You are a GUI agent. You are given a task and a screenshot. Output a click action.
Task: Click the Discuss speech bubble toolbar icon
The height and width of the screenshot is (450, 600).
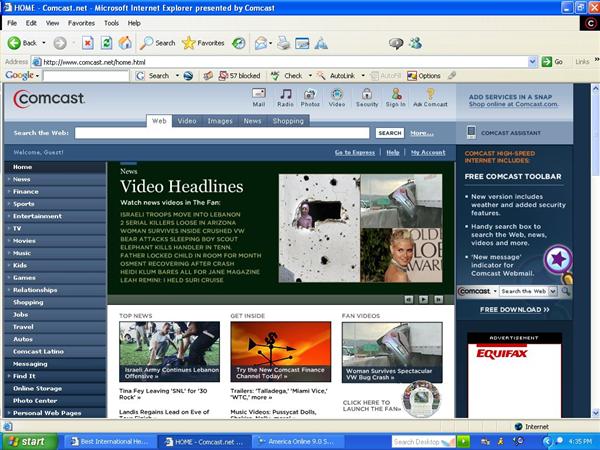[x=396, y=44]
